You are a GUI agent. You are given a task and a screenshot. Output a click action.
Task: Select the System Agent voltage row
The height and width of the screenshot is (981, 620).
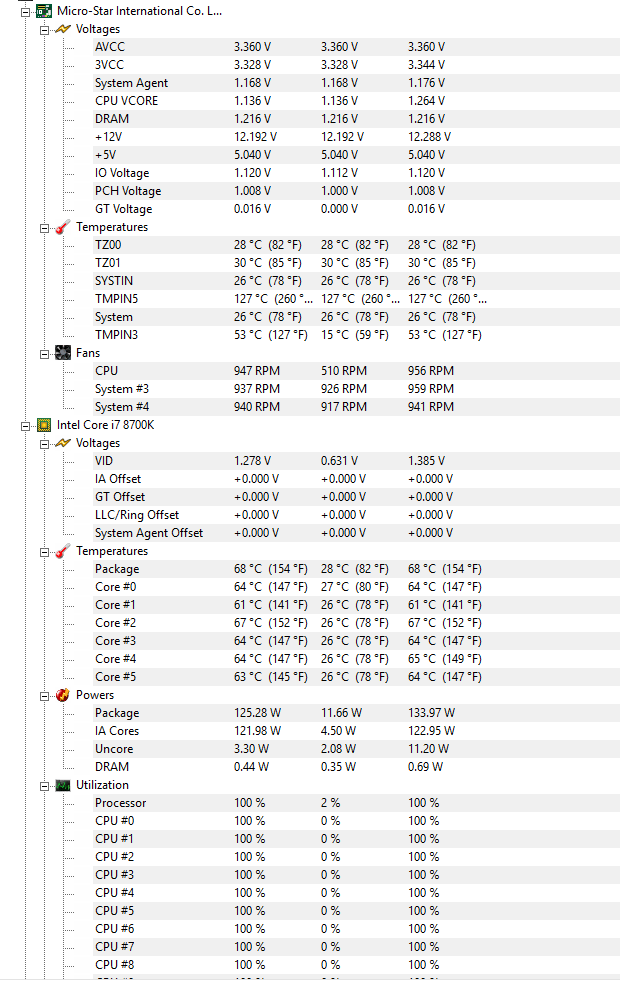[357, 83]
